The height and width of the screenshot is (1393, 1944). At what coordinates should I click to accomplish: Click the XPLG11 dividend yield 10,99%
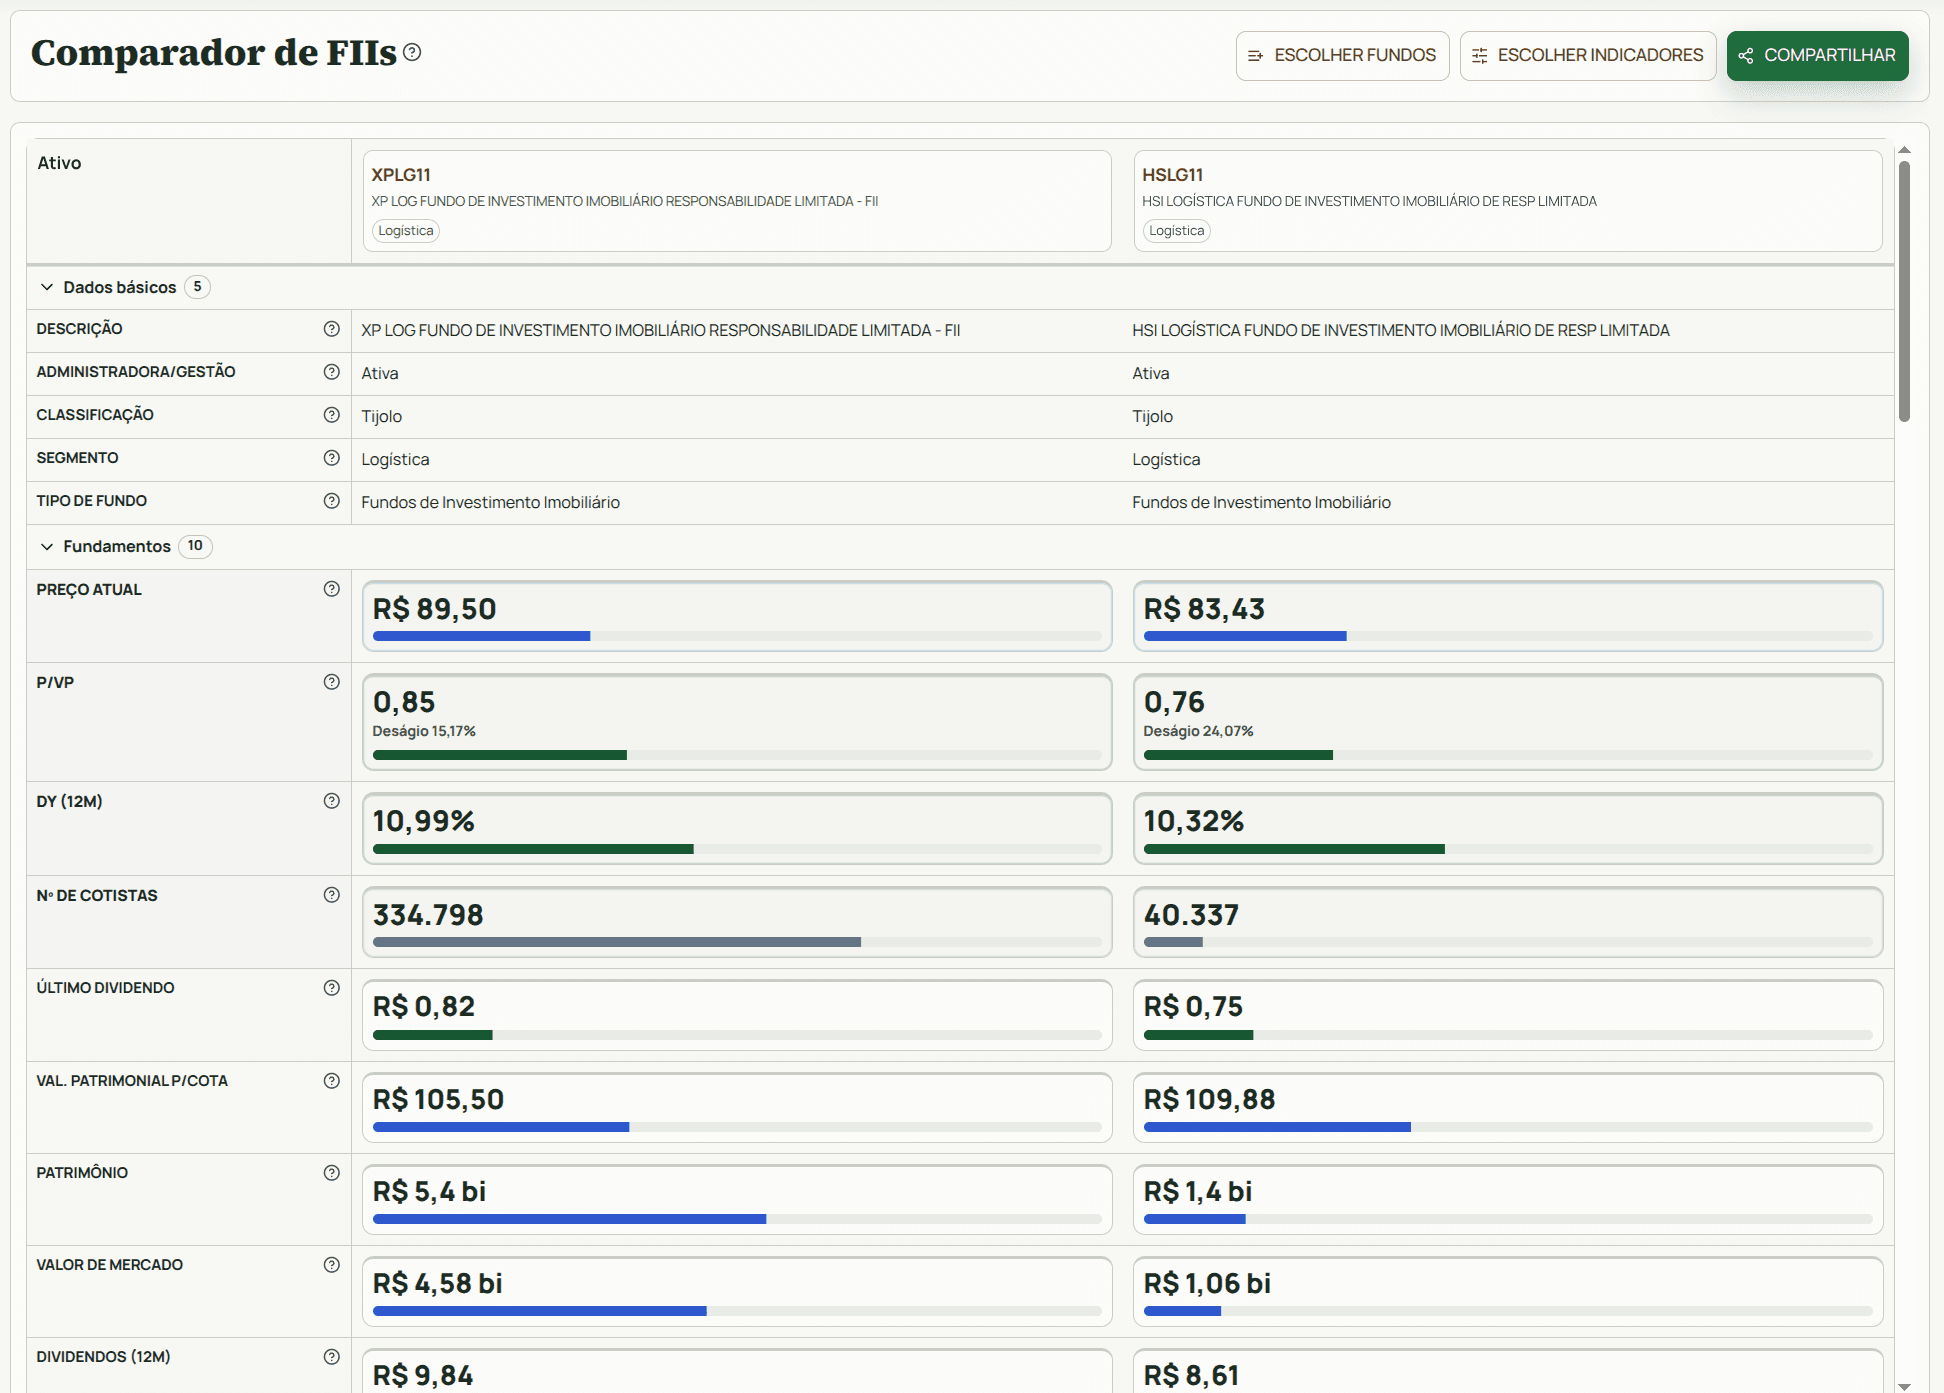424,821
